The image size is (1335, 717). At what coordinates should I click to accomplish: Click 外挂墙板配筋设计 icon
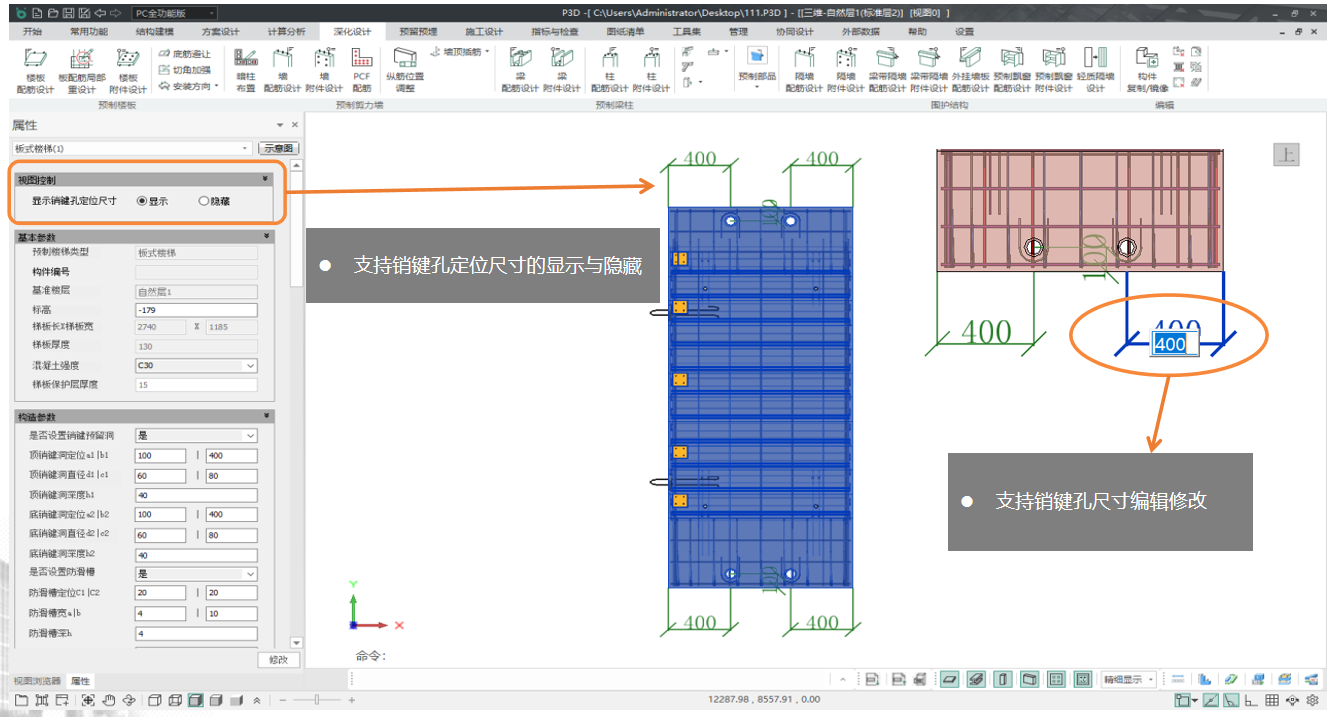click(970, 68)
